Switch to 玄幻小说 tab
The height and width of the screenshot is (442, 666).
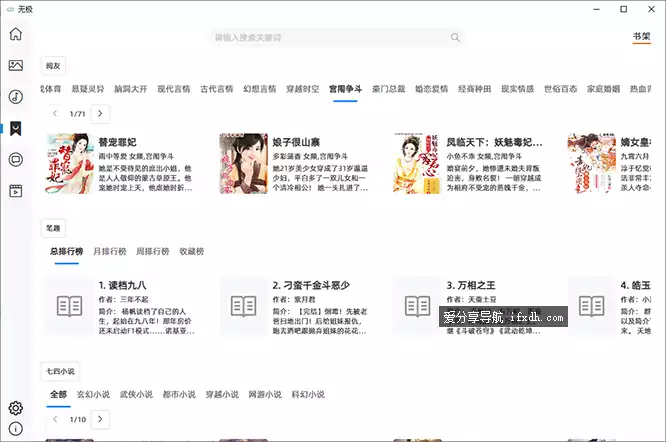tap(93, 394)
